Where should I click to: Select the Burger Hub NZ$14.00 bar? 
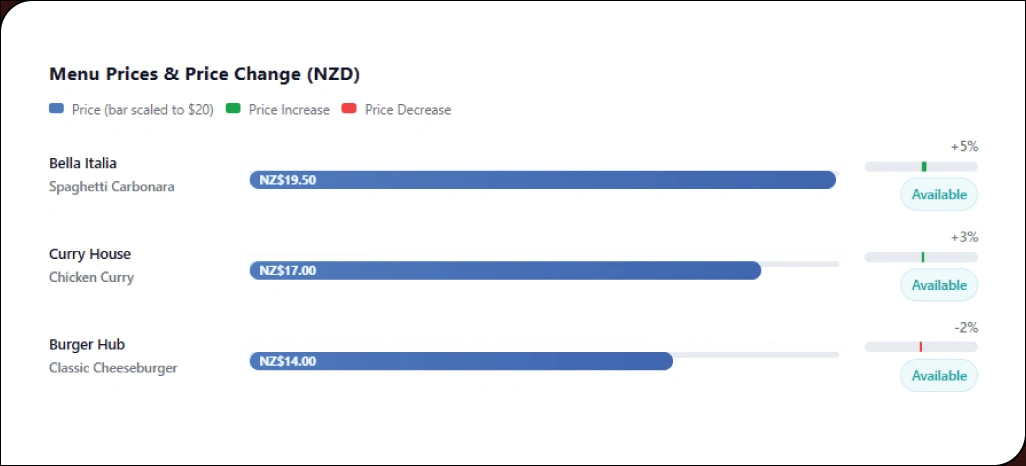coord(461,361)
